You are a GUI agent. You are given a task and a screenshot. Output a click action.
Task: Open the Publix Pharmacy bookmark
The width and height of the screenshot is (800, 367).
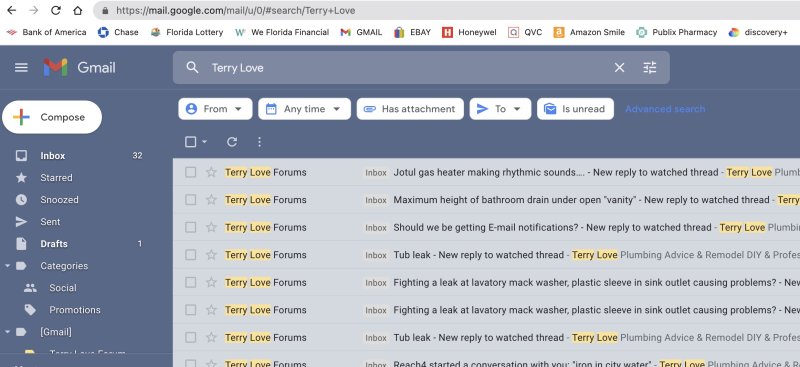pos(677,32)
